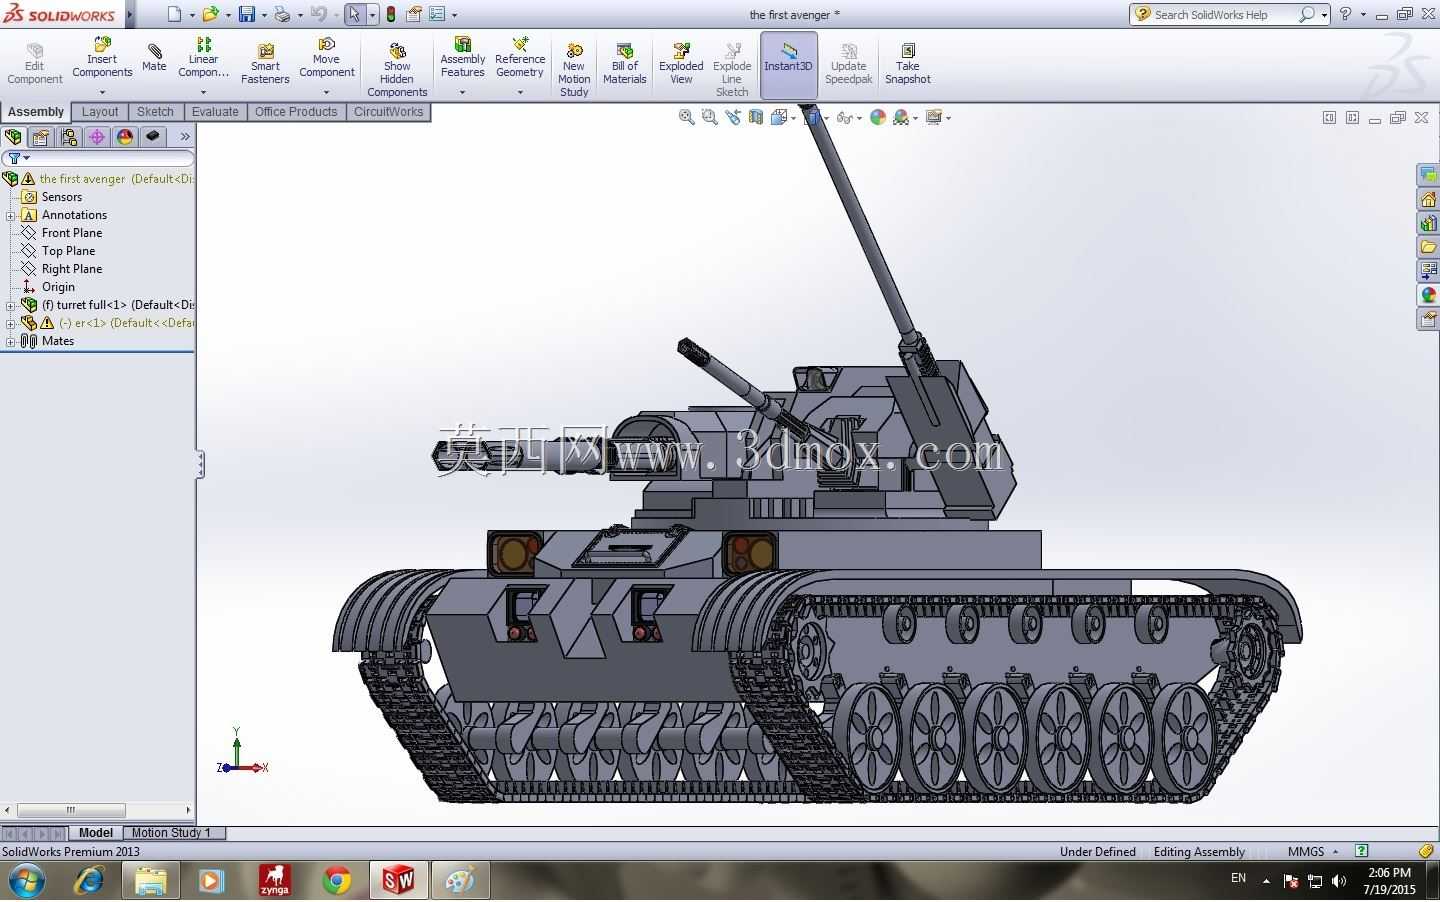Switch to the Layout tab
Image resolution: width=1440 pixels, height=902 pixels.
tap(100, 112)
